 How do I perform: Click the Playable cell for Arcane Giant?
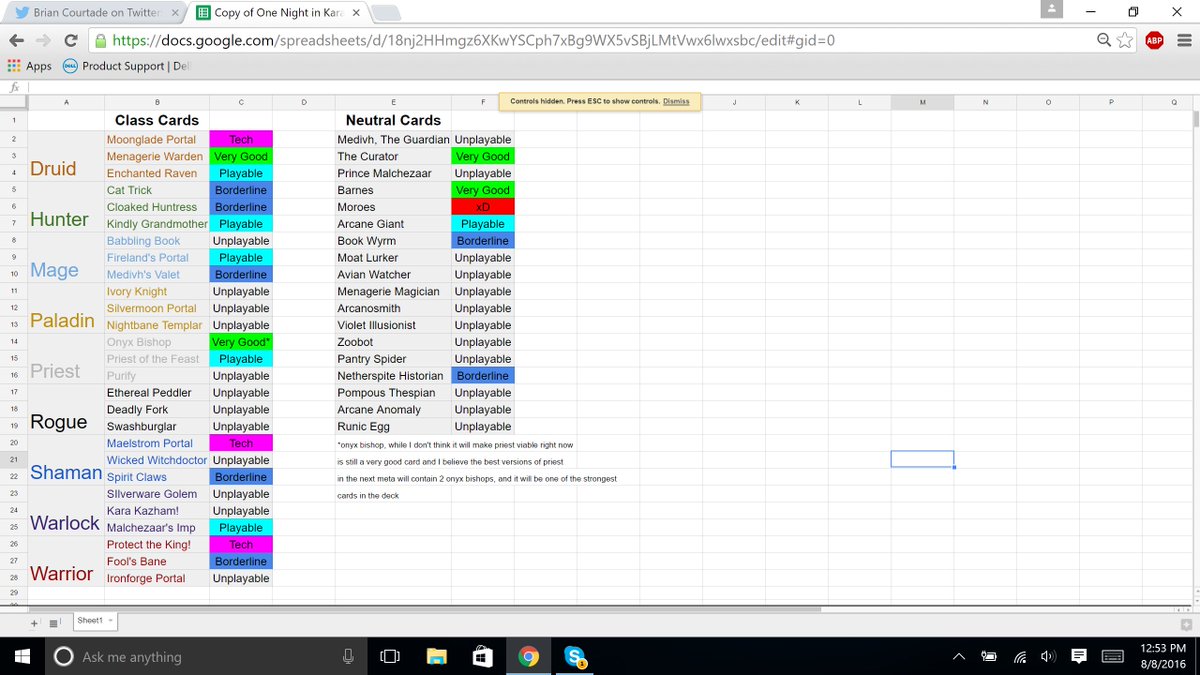(x=482, y=224)
